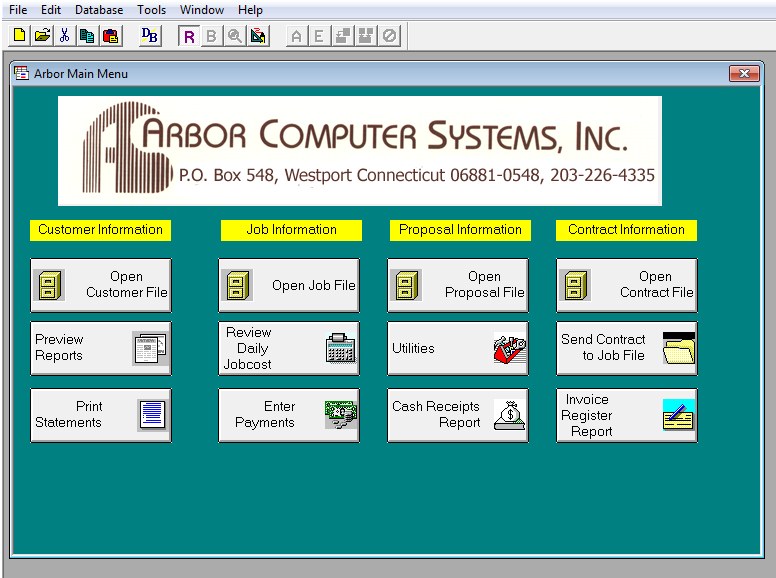
Task: Click the Copy toolbar icon
Action: [87, 36]
